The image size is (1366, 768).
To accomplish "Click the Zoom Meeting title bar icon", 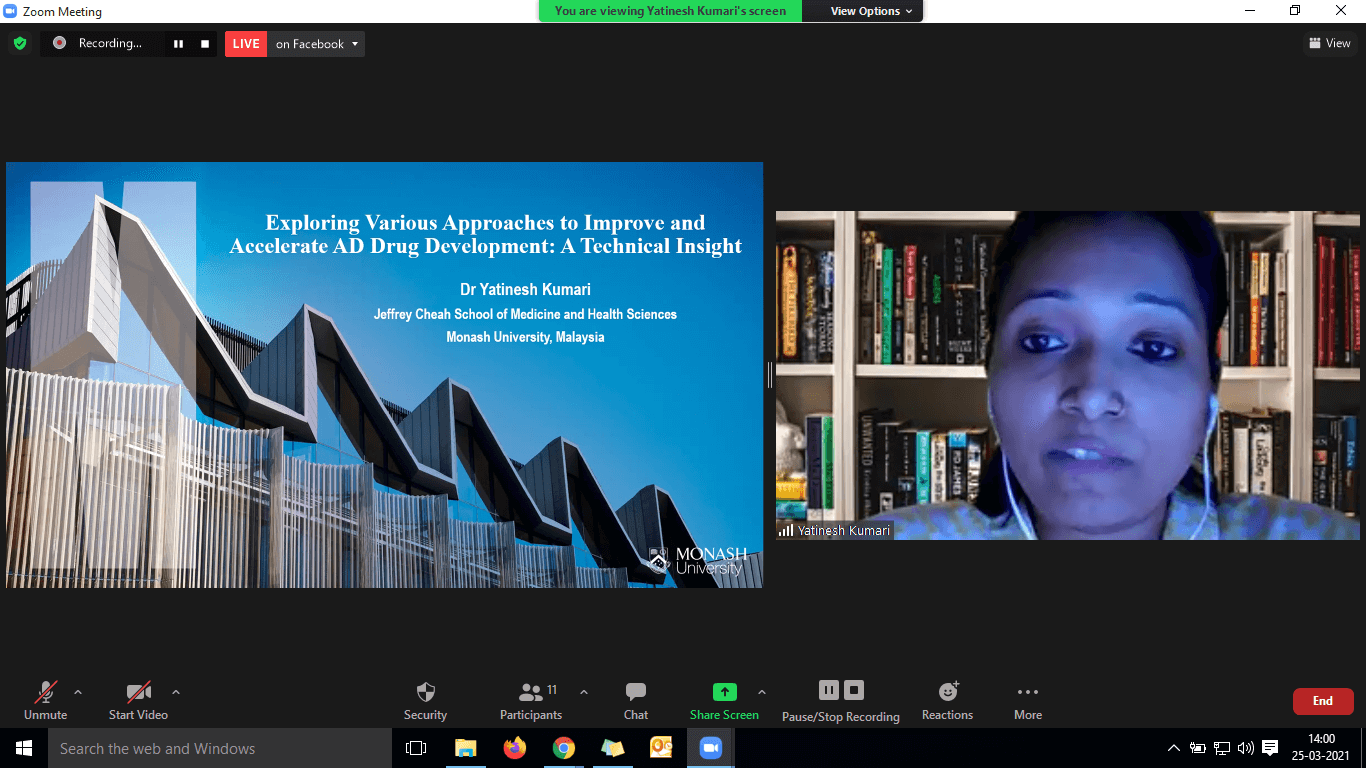I will 11,12.
